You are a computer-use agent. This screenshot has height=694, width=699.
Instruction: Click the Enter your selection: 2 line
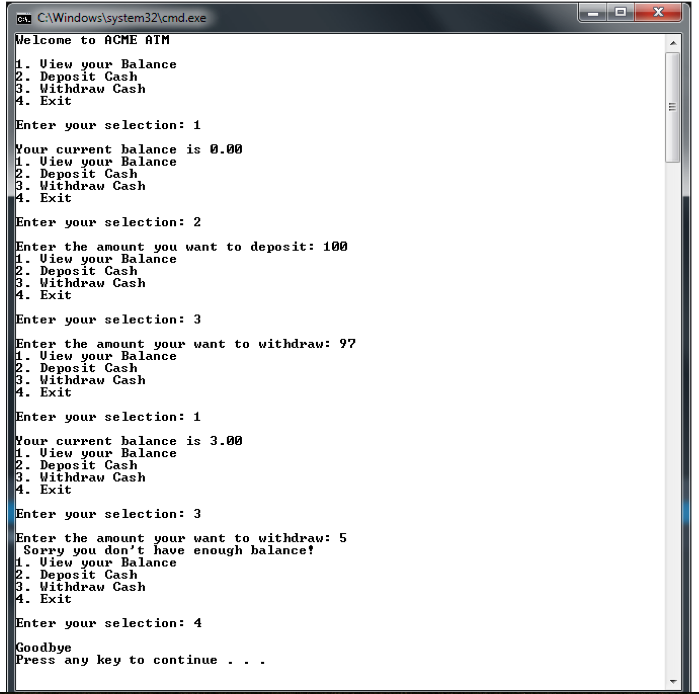coord(108,222)
